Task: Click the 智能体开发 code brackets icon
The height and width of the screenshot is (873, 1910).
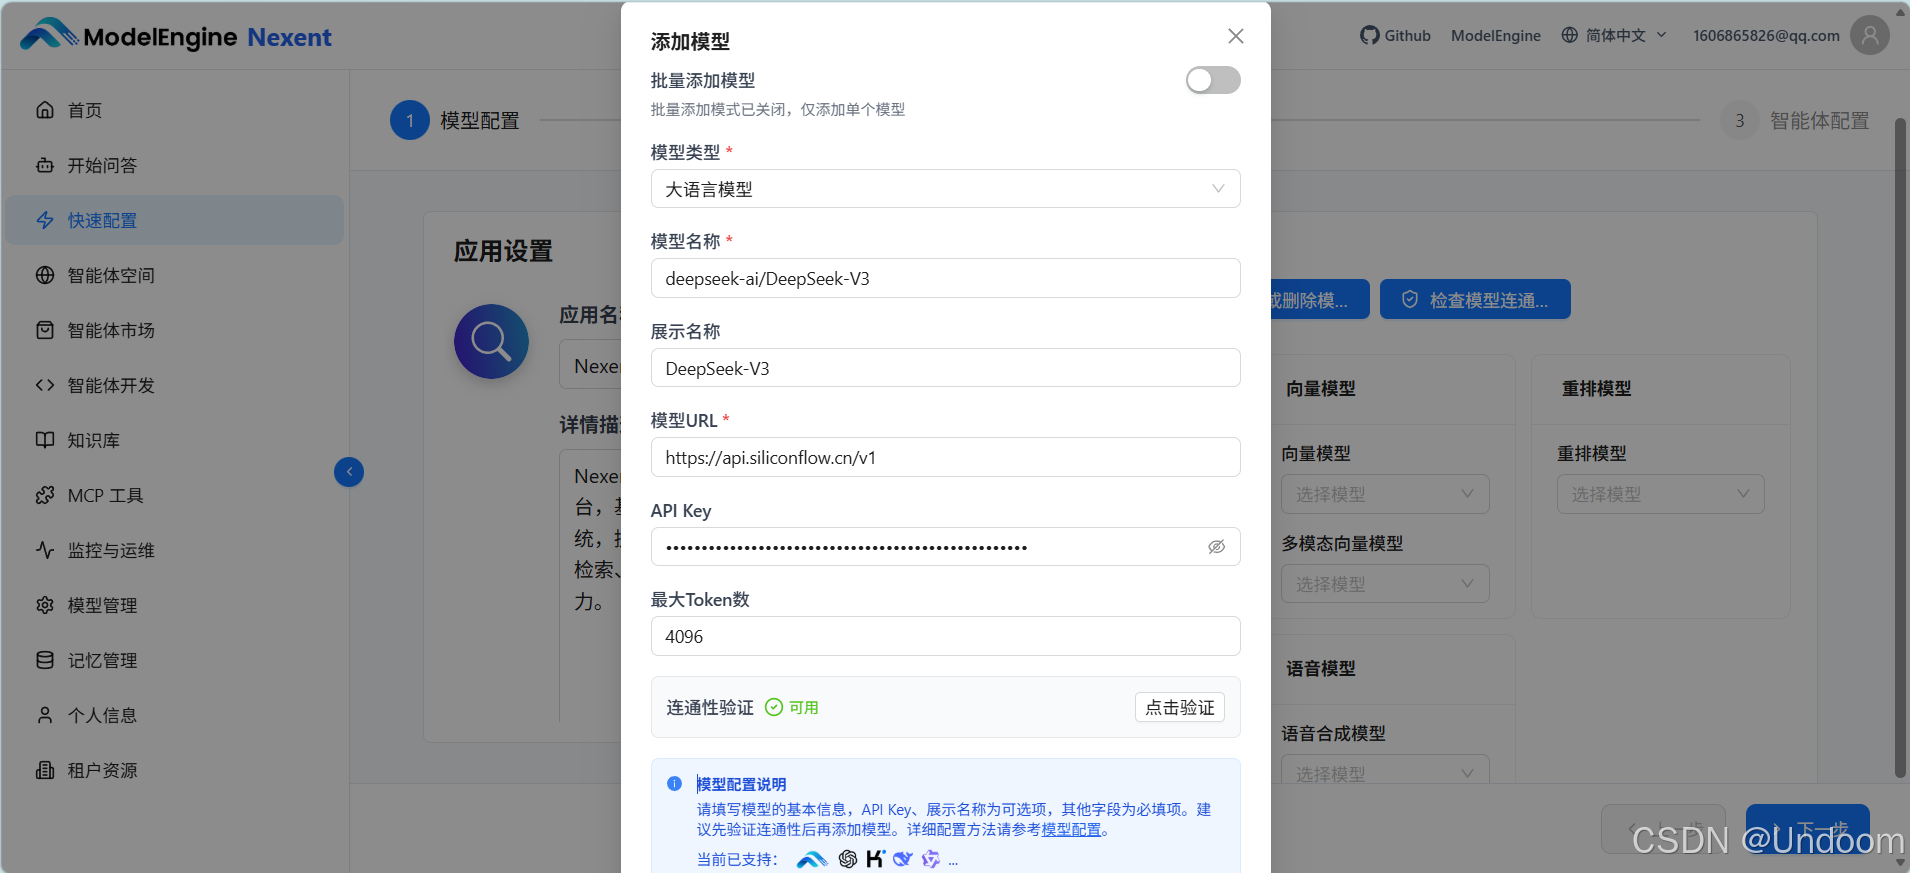Action: point(45,385)
